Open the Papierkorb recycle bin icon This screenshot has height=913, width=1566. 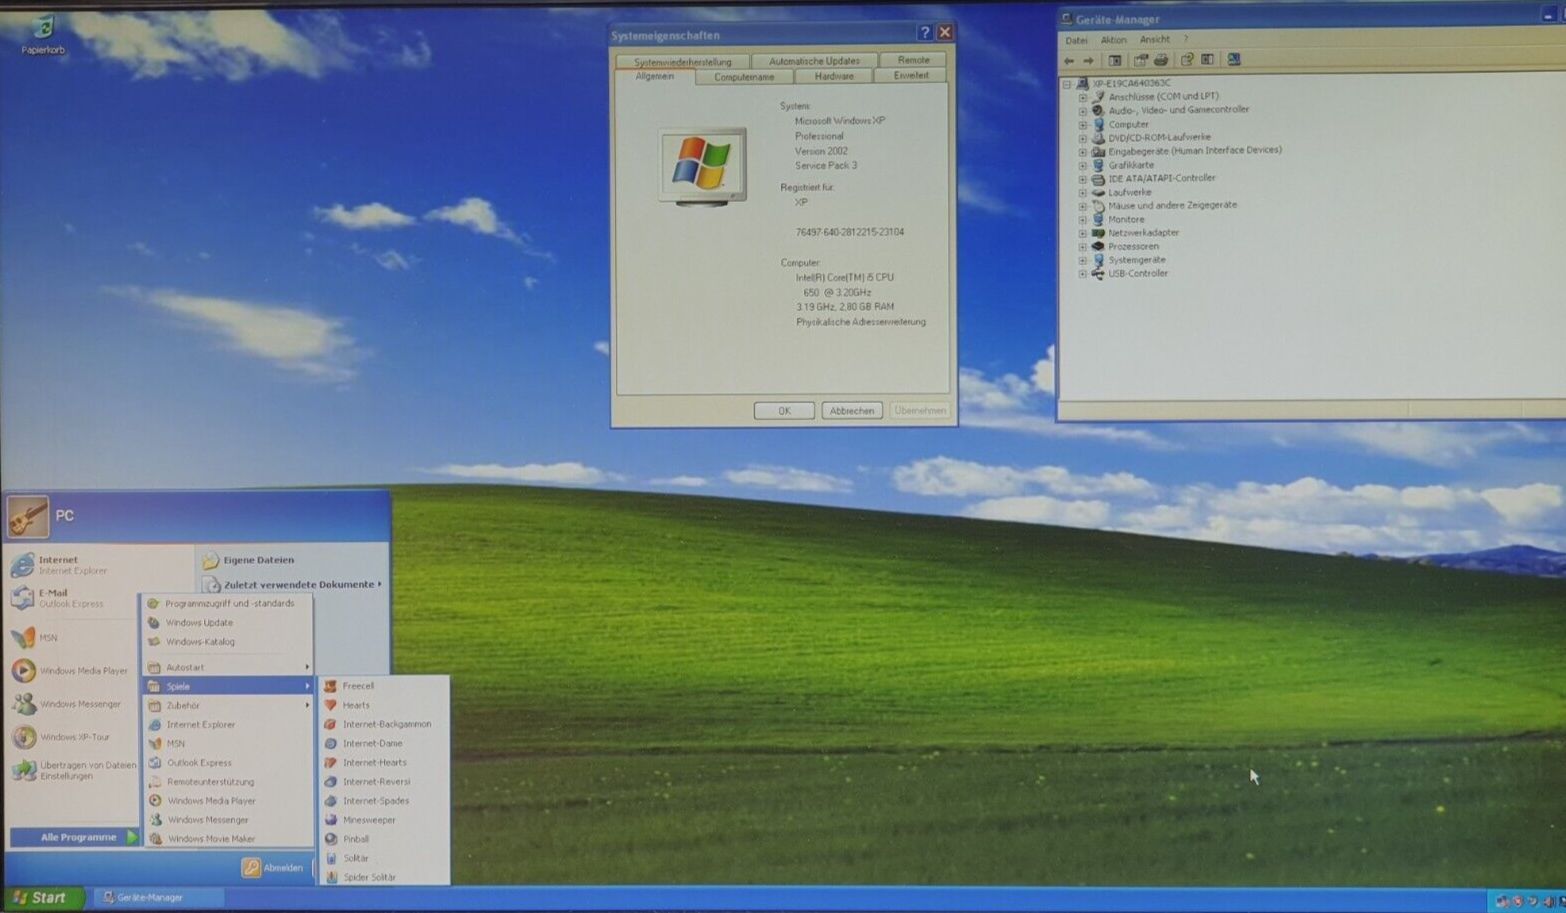pos(43,34)
